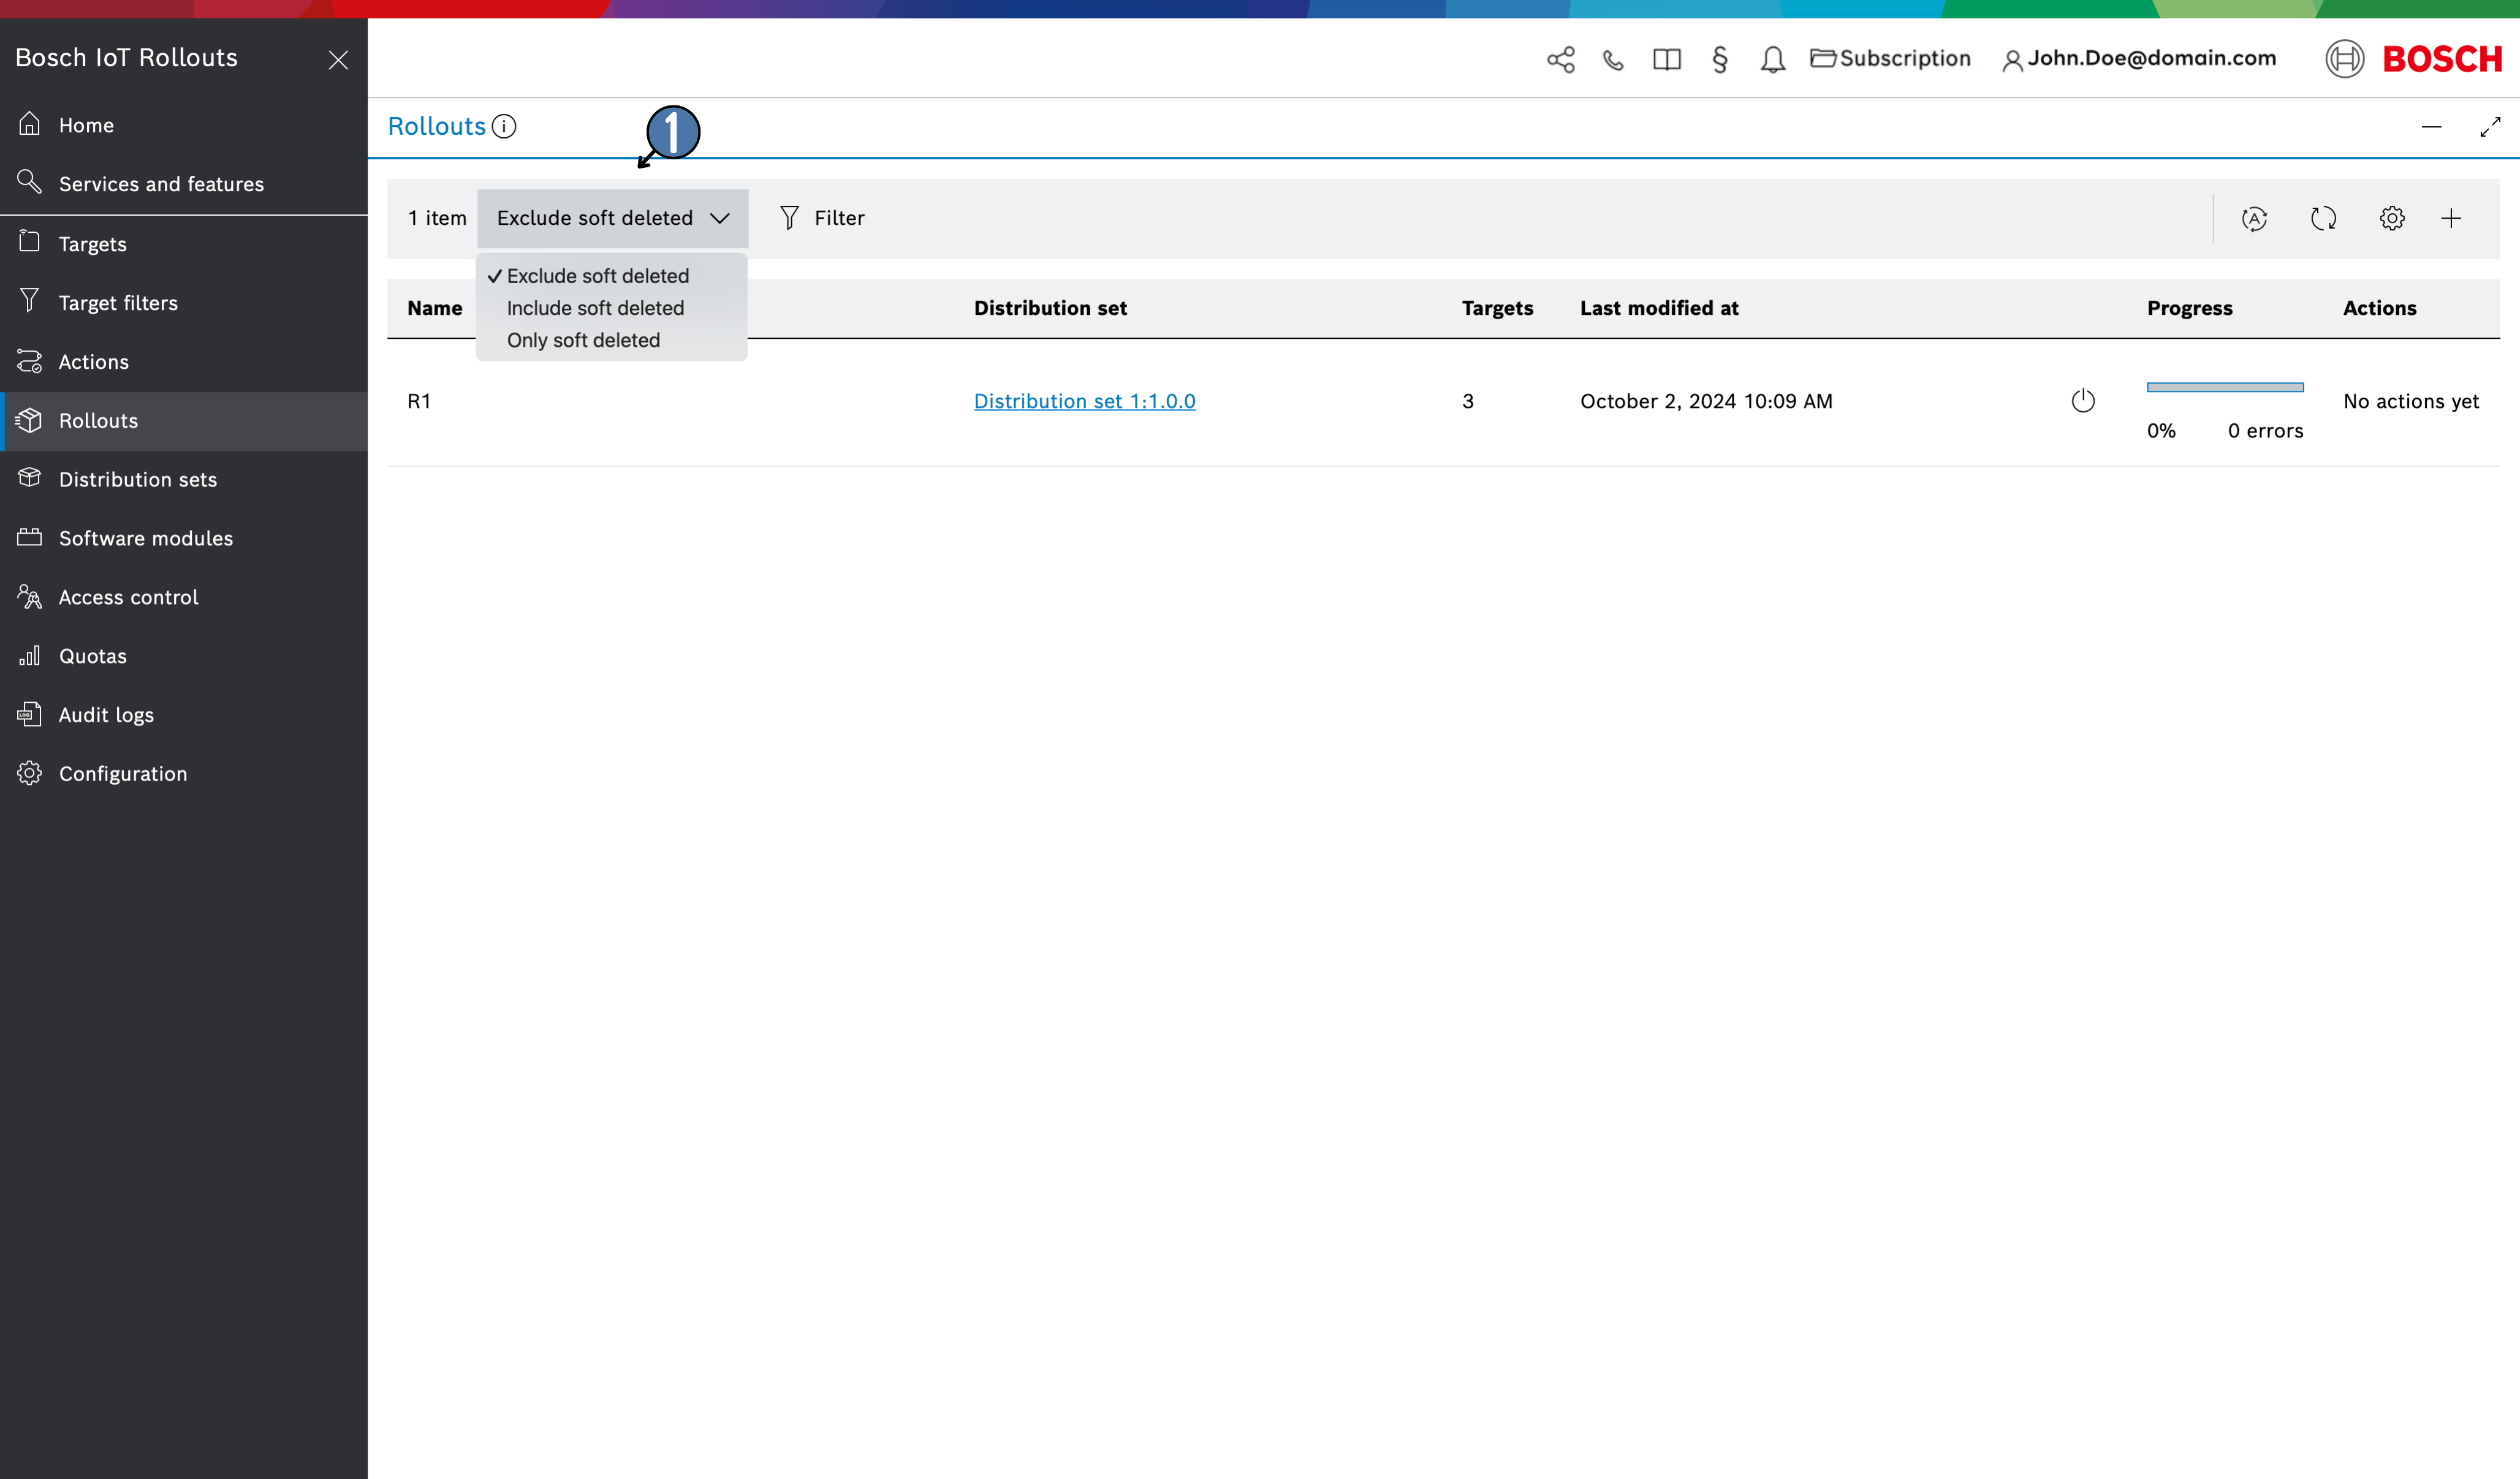
Task: Open John.Doe@domain.com user menu
Action: coord(2139,59)
